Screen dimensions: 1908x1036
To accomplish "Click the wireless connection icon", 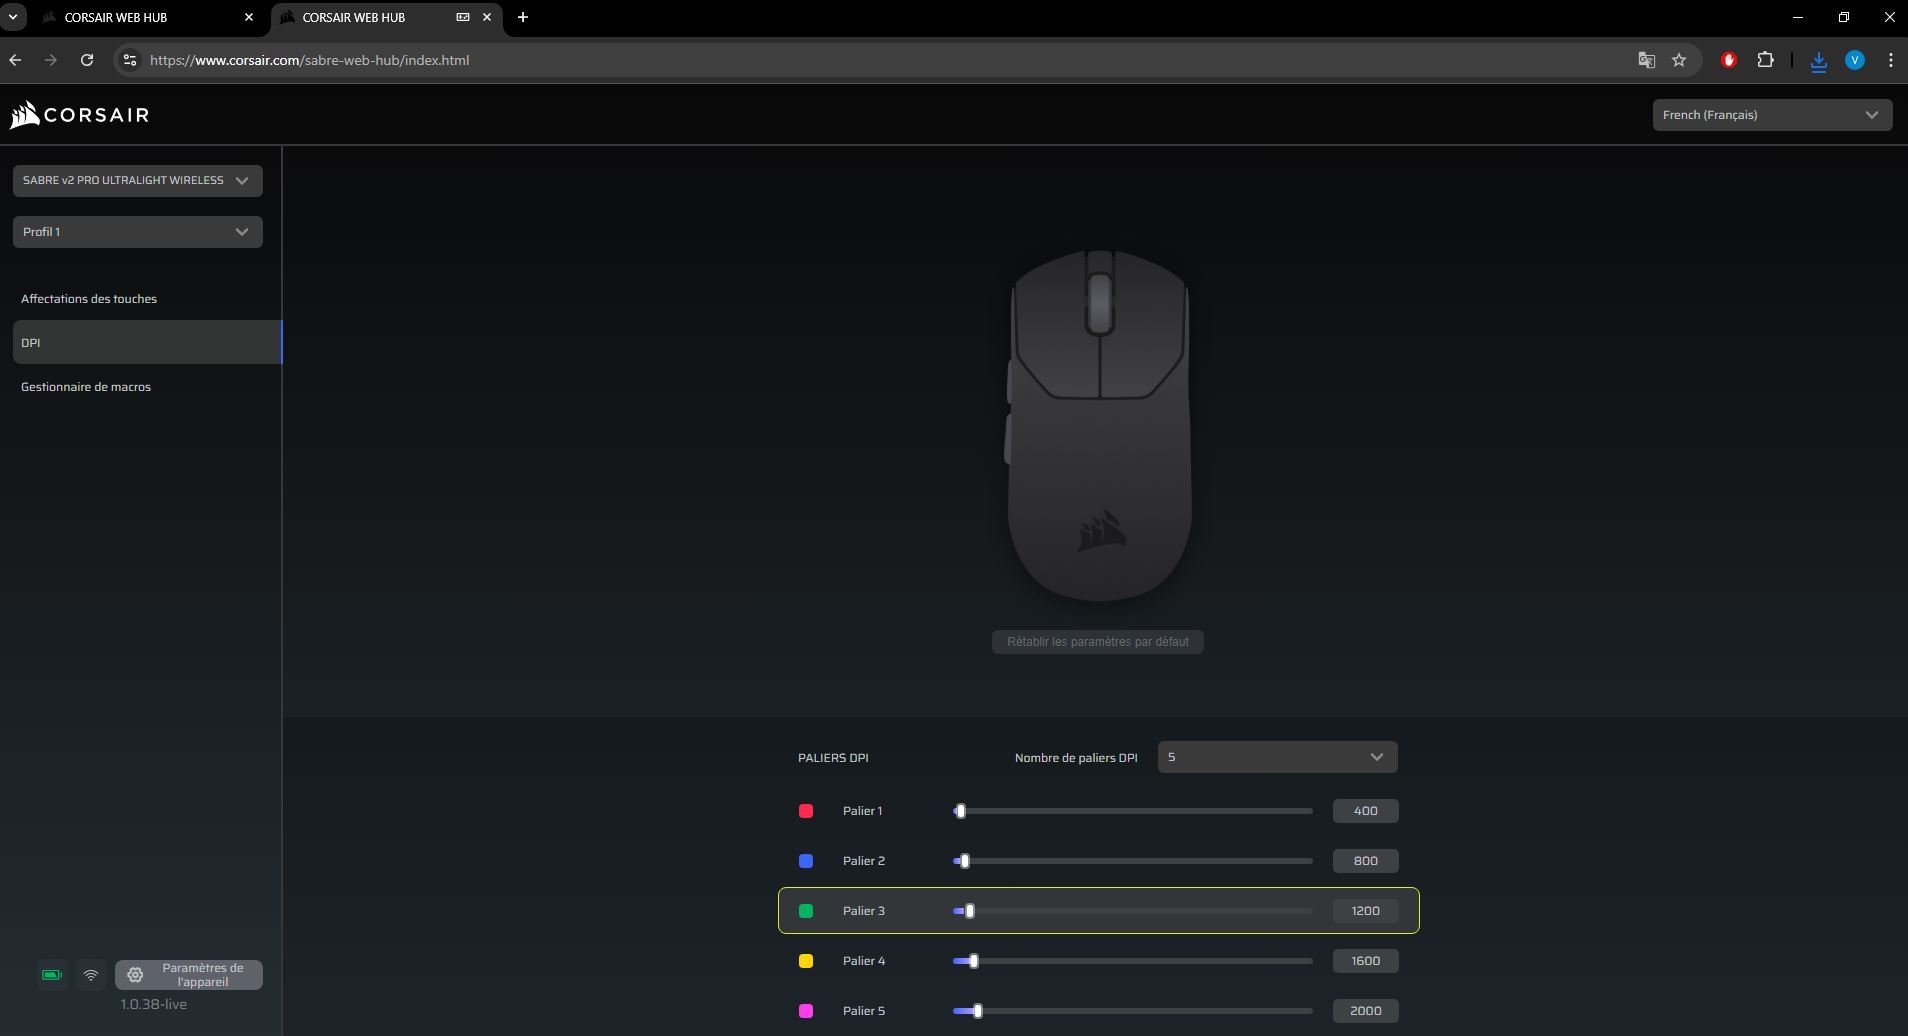I will (90, 974).
